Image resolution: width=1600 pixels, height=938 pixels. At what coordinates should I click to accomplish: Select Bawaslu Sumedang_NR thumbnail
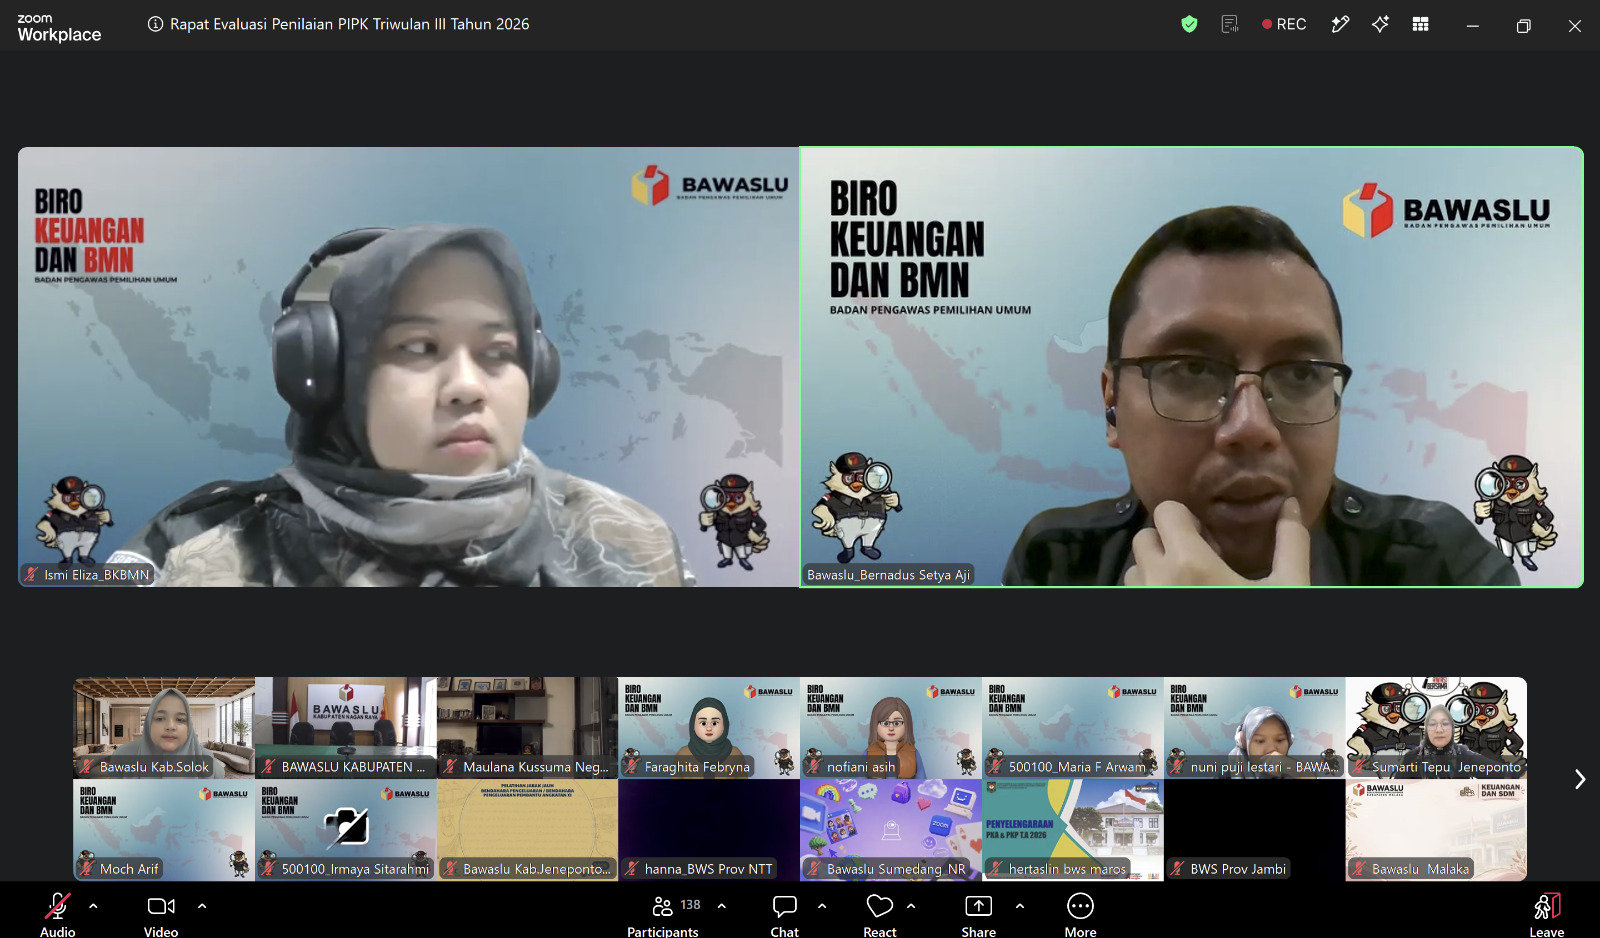tap(891, 830)
